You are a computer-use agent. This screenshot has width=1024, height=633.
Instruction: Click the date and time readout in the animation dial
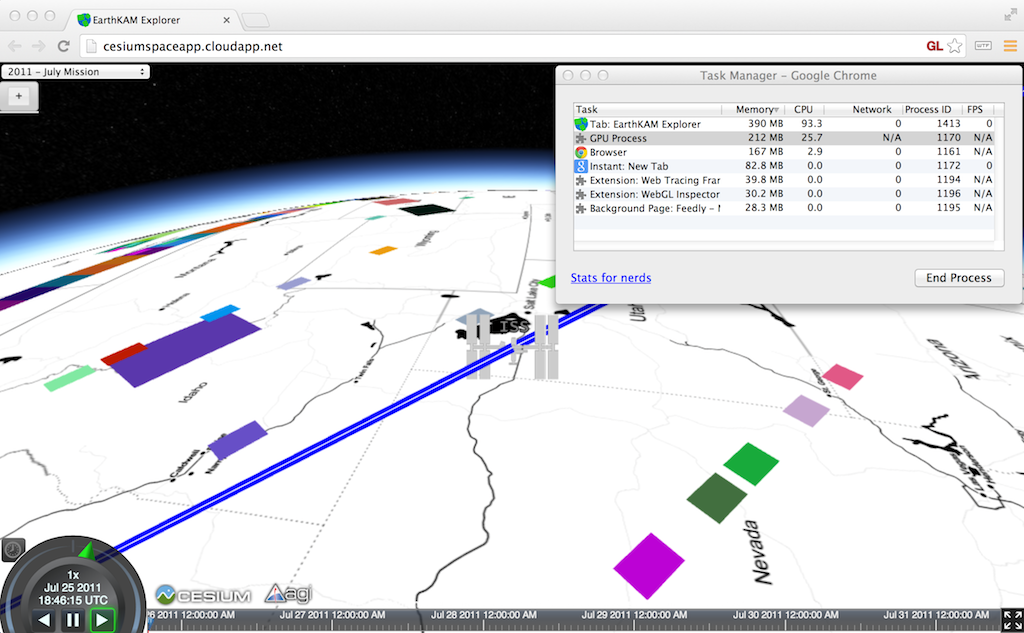click(x=72, y=594)
